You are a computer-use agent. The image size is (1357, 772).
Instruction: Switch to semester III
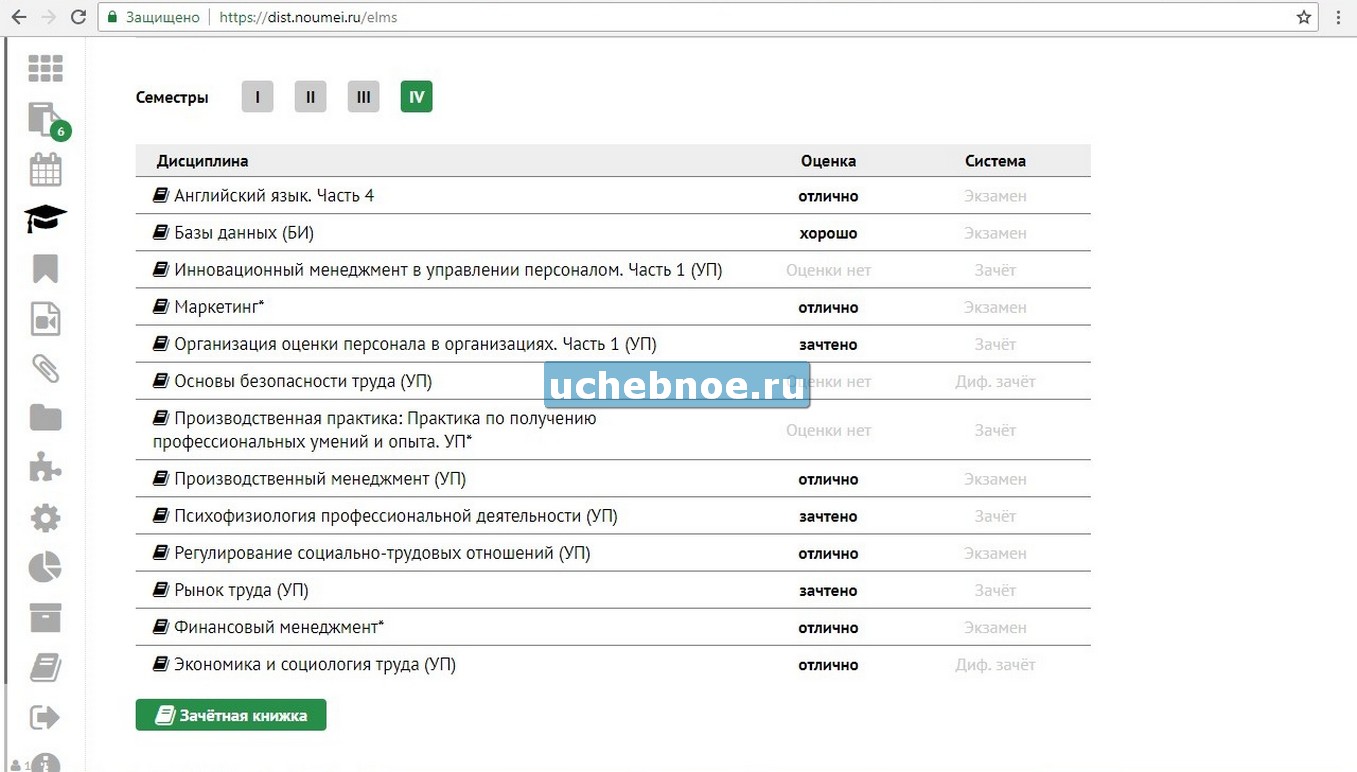point(363,97)
